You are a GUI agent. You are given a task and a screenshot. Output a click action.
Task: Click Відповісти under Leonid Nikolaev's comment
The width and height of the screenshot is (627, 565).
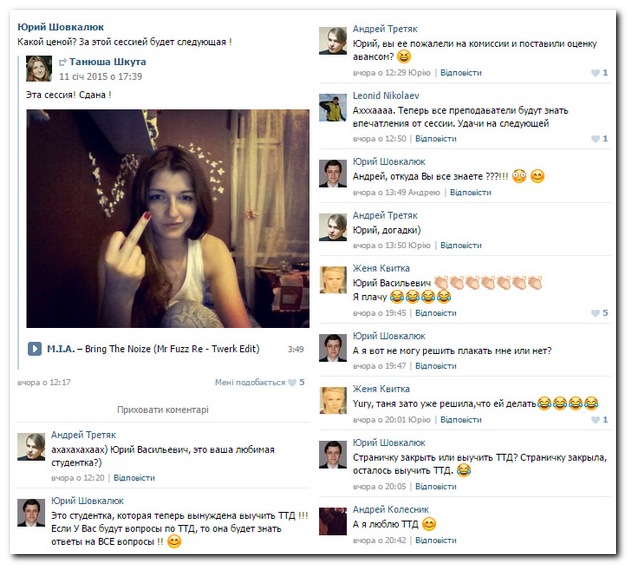[436, 139]
